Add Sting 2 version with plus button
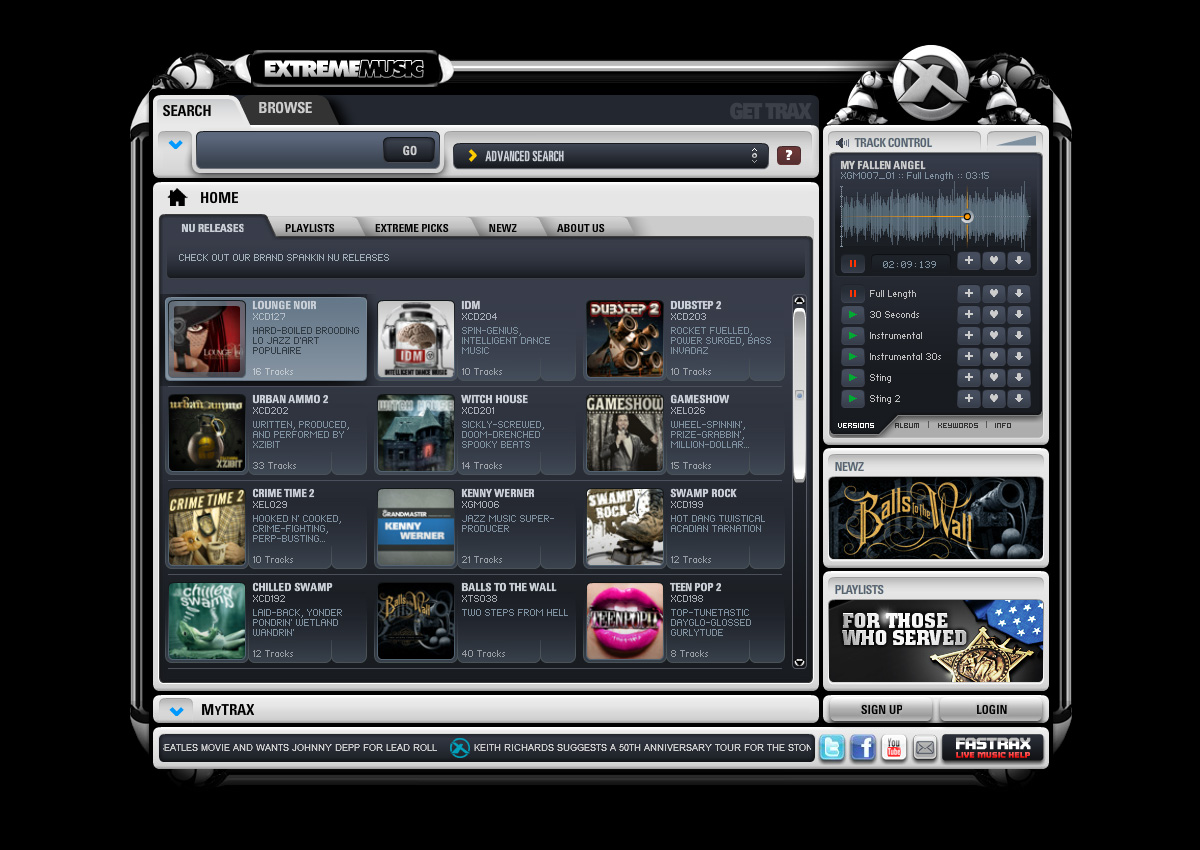This screenshot has height=850, width=1200. click(968, 399)
